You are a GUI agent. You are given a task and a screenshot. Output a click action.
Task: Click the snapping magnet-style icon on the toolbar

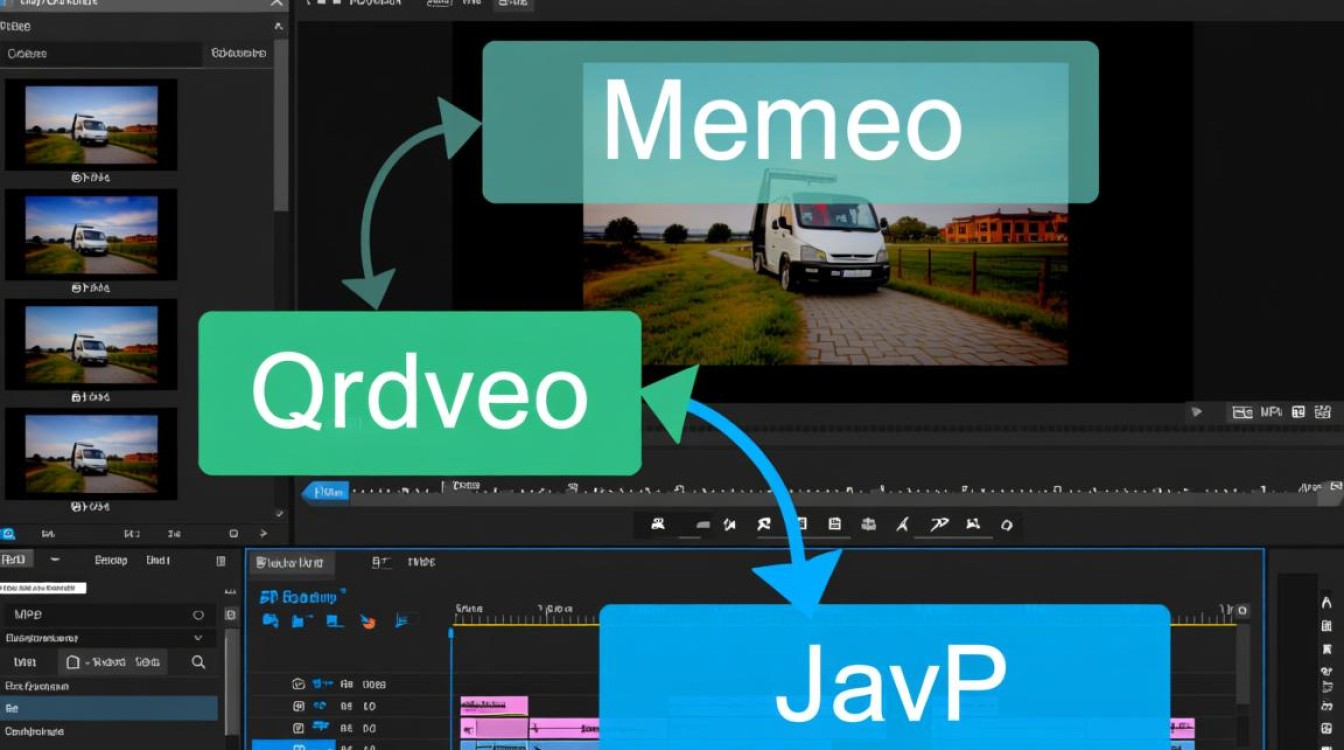point(869,524)
